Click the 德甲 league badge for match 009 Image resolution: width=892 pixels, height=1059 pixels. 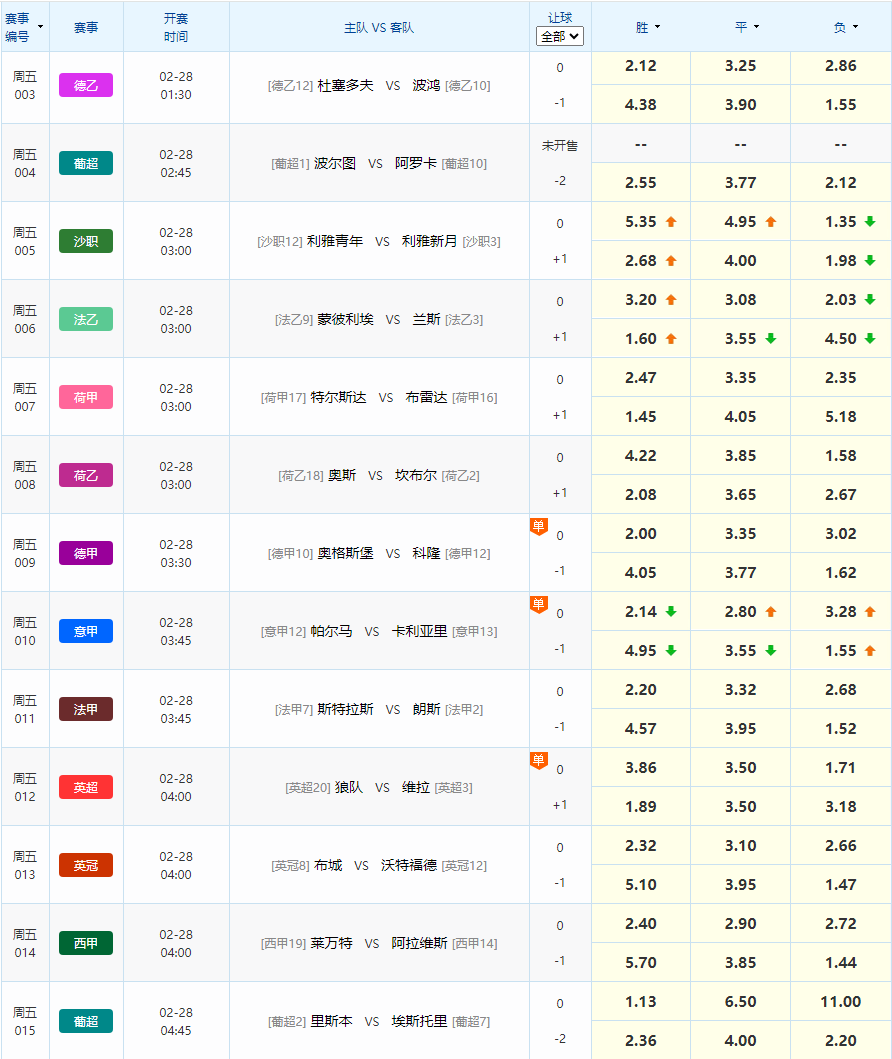(x=86, y=553)
